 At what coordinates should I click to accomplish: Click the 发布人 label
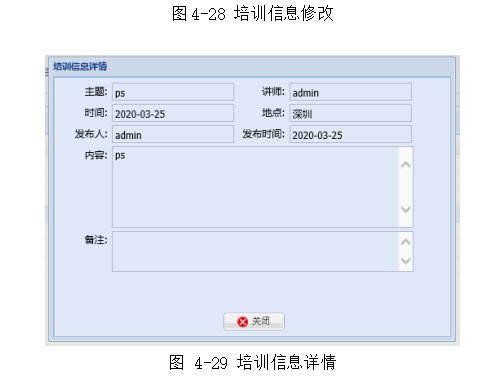(91, 134)
